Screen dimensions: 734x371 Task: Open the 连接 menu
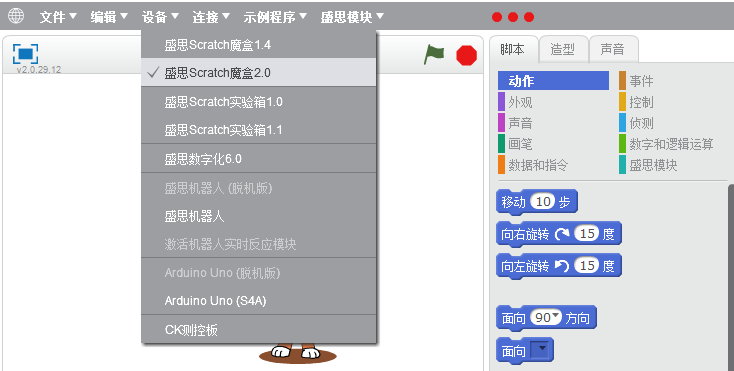(211, 17)
